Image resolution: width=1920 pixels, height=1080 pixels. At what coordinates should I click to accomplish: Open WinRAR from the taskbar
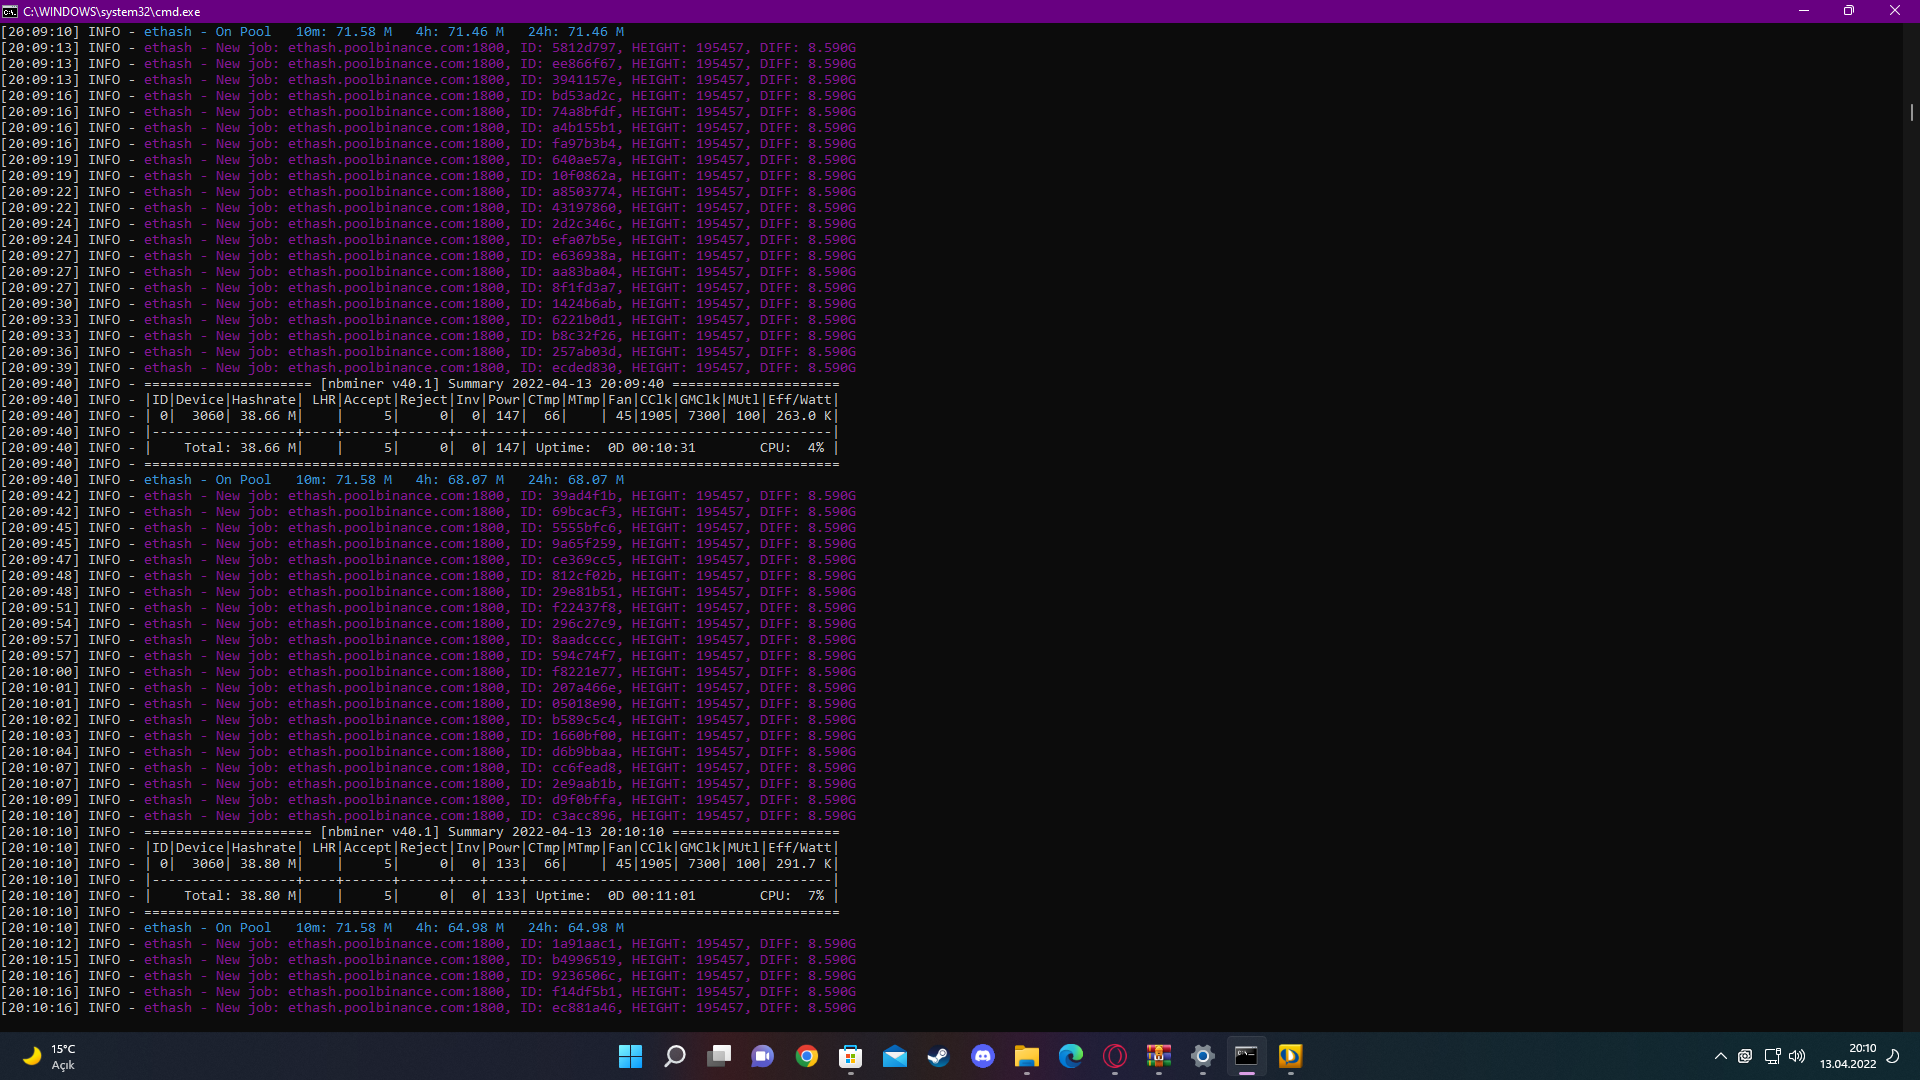(1159, 1056)
